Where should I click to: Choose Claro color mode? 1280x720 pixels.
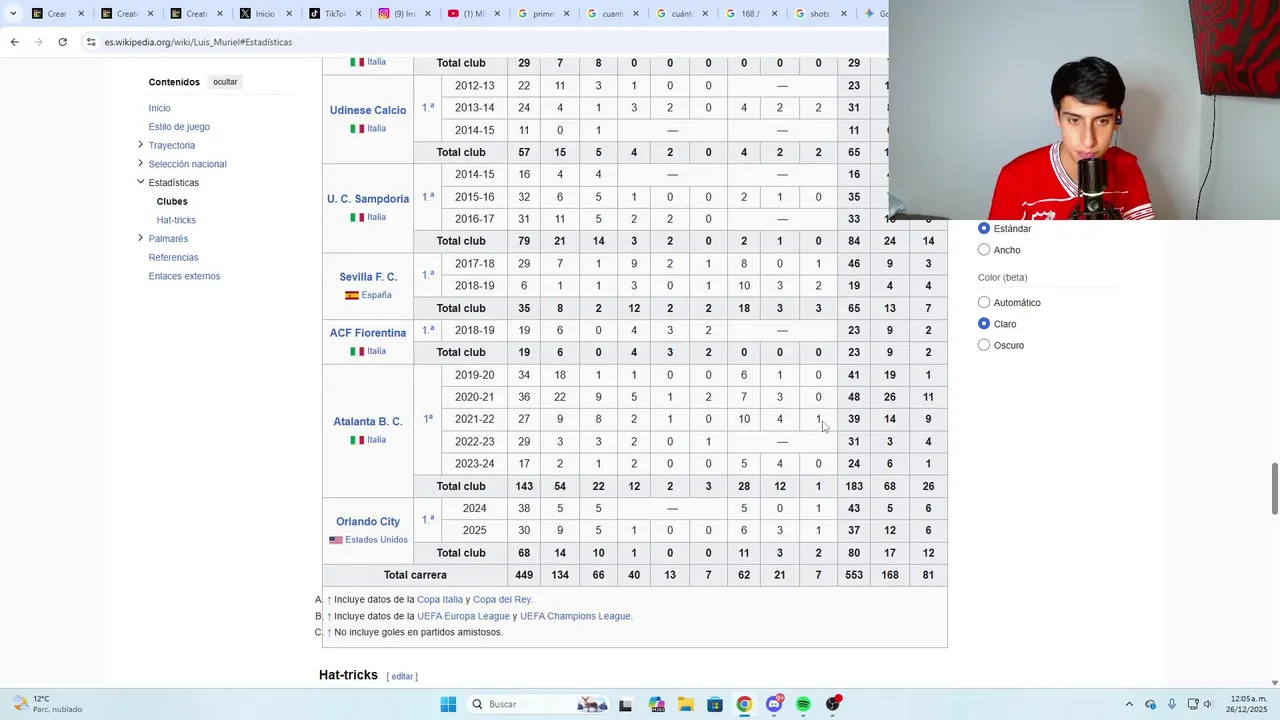pyautogui.click(x=984, y=324)
